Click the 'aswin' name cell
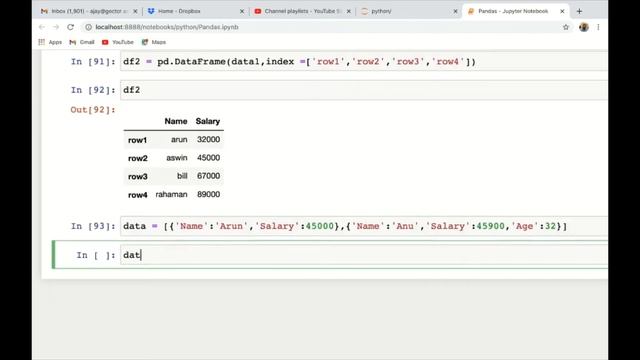 click(177, 158)
